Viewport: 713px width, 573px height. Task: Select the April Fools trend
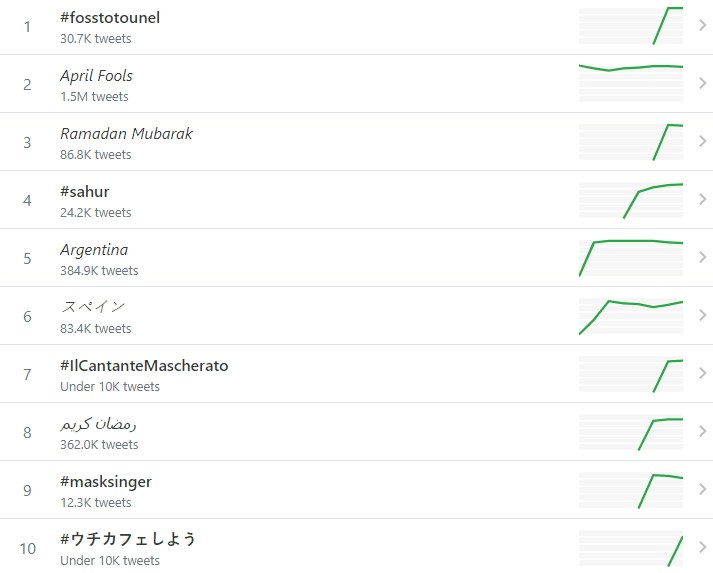96,76
